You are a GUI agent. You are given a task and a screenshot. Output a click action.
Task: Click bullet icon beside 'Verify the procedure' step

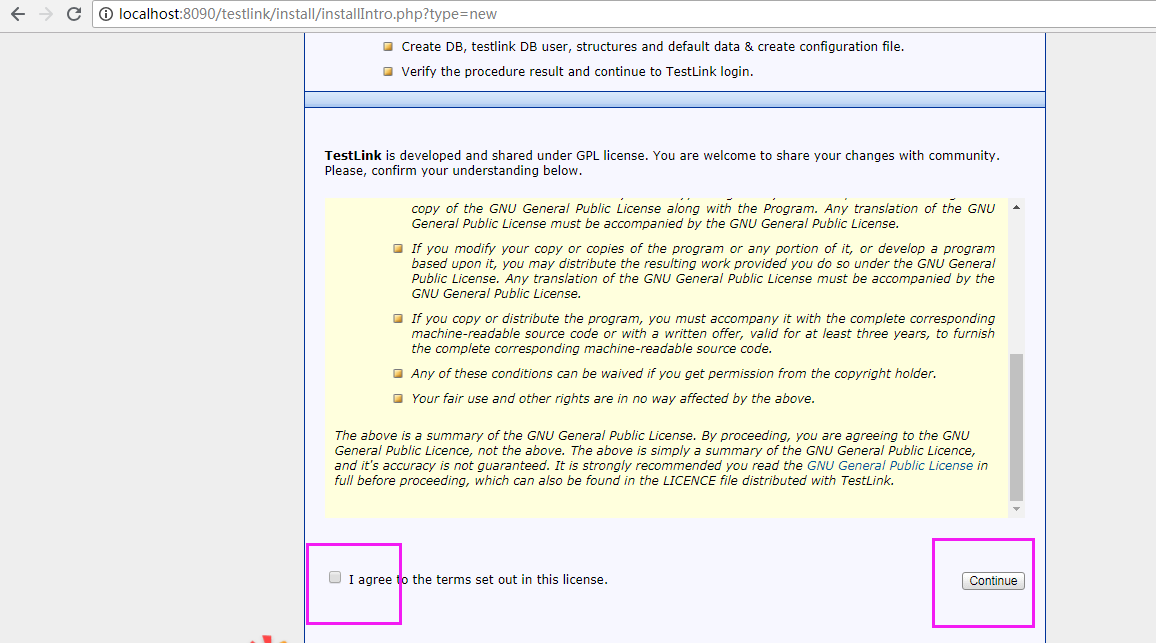click(x=388, y=72)
